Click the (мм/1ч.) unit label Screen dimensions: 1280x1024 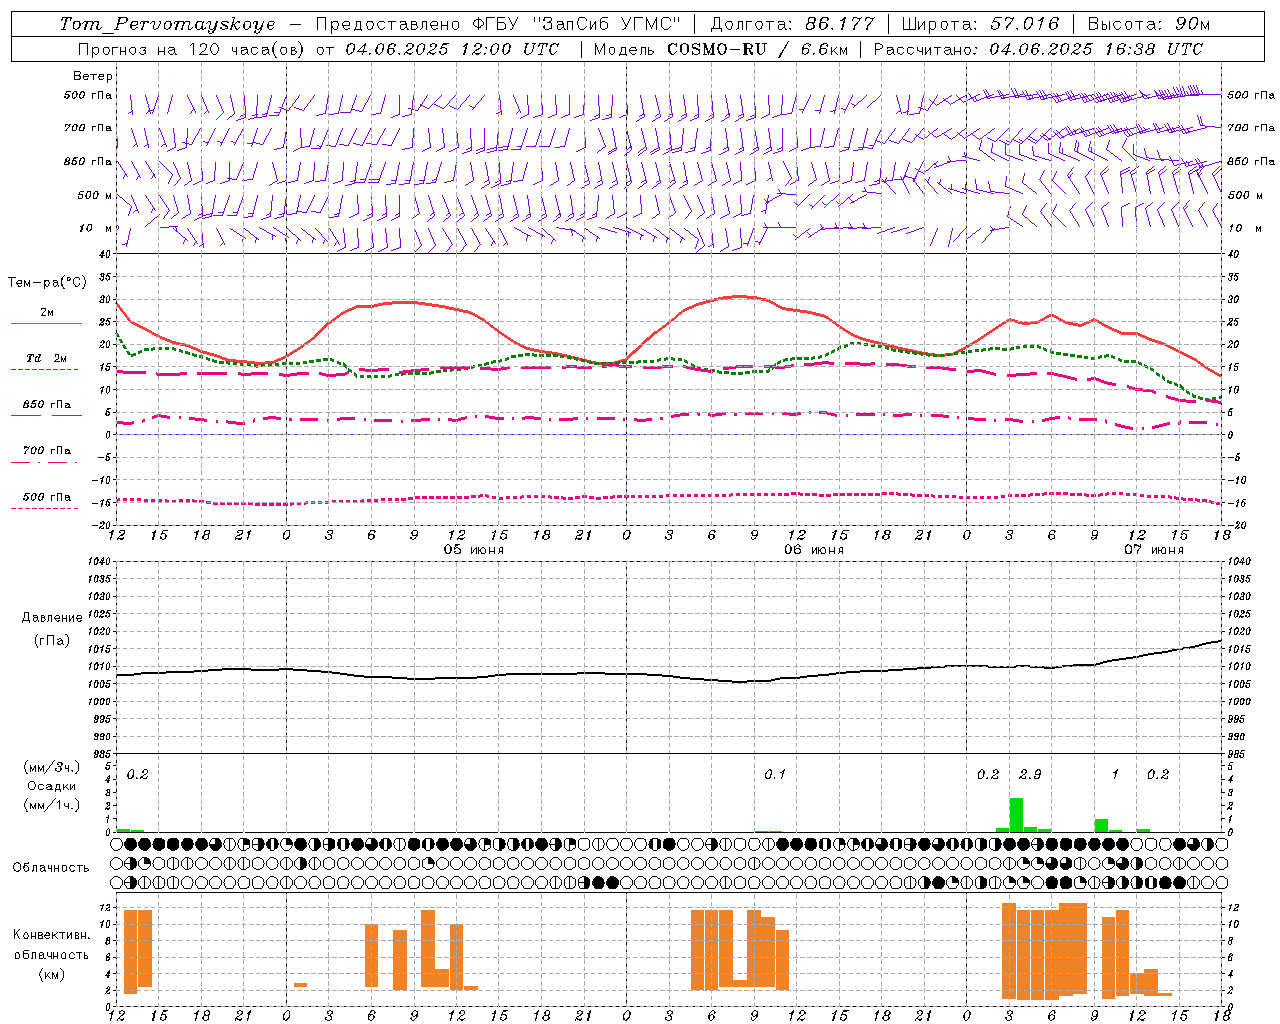[52, 805]
